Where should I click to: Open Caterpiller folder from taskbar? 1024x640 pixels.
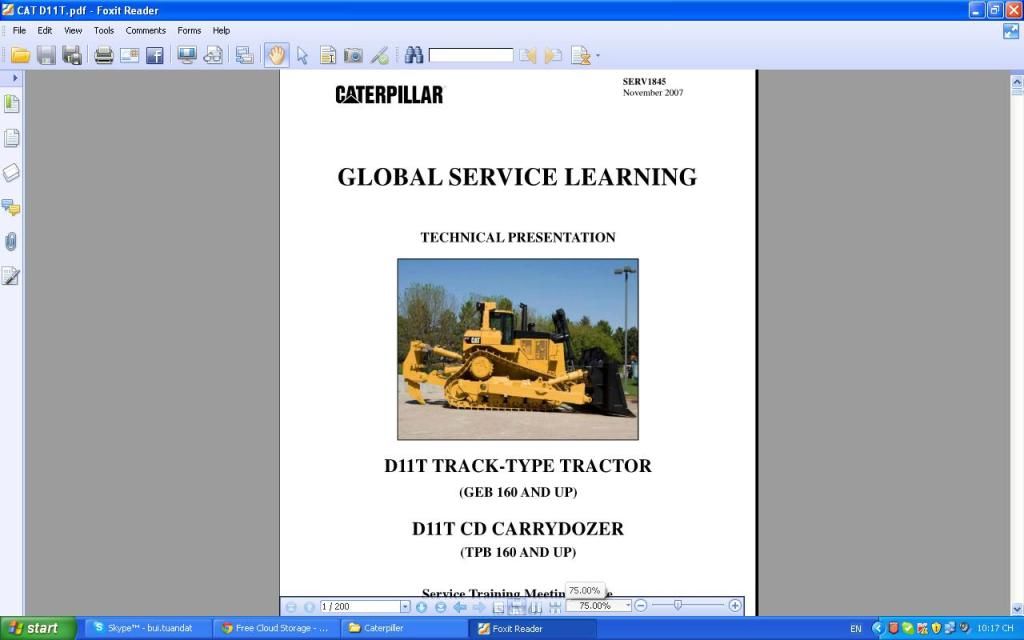pyautogui.click(x=403, y=628)
